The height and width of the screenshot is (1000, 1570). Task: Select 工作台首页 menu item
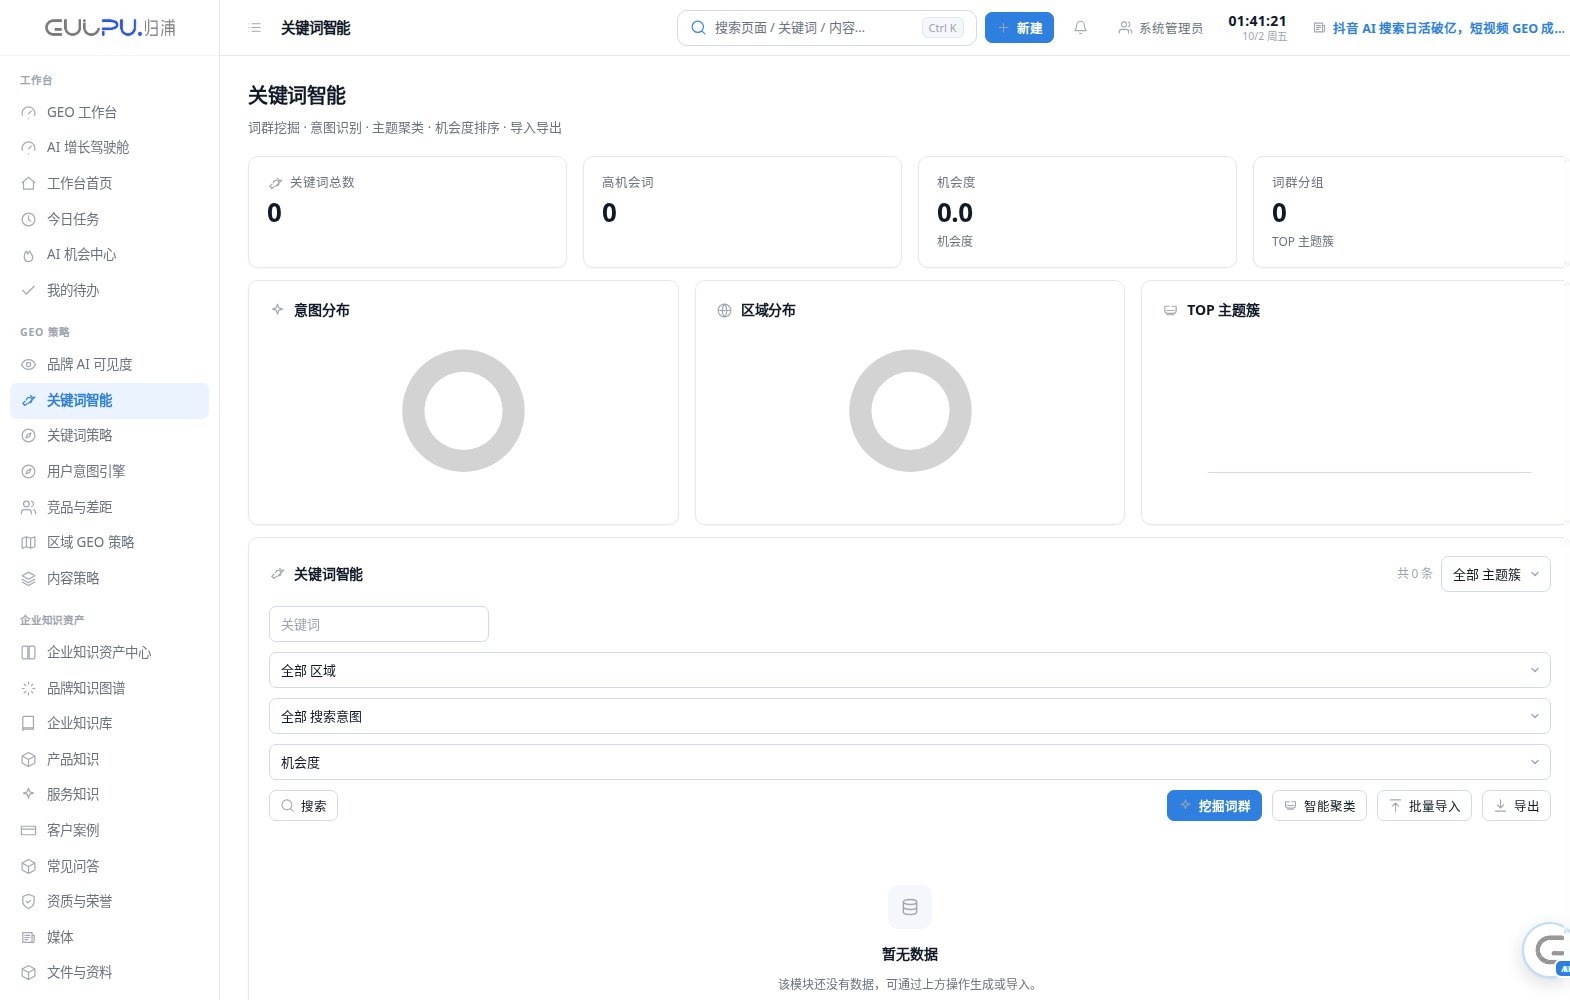tap(109, 183)
